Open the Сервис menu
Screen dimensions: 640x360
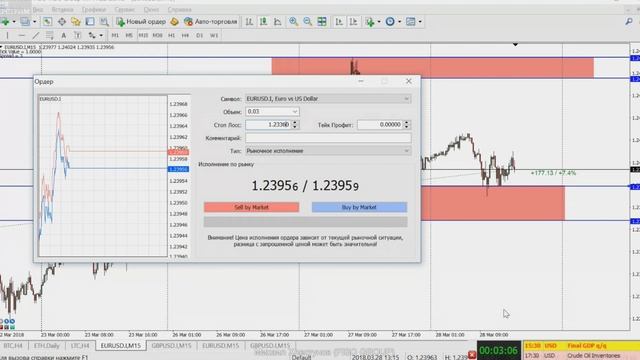pos(124,9)
